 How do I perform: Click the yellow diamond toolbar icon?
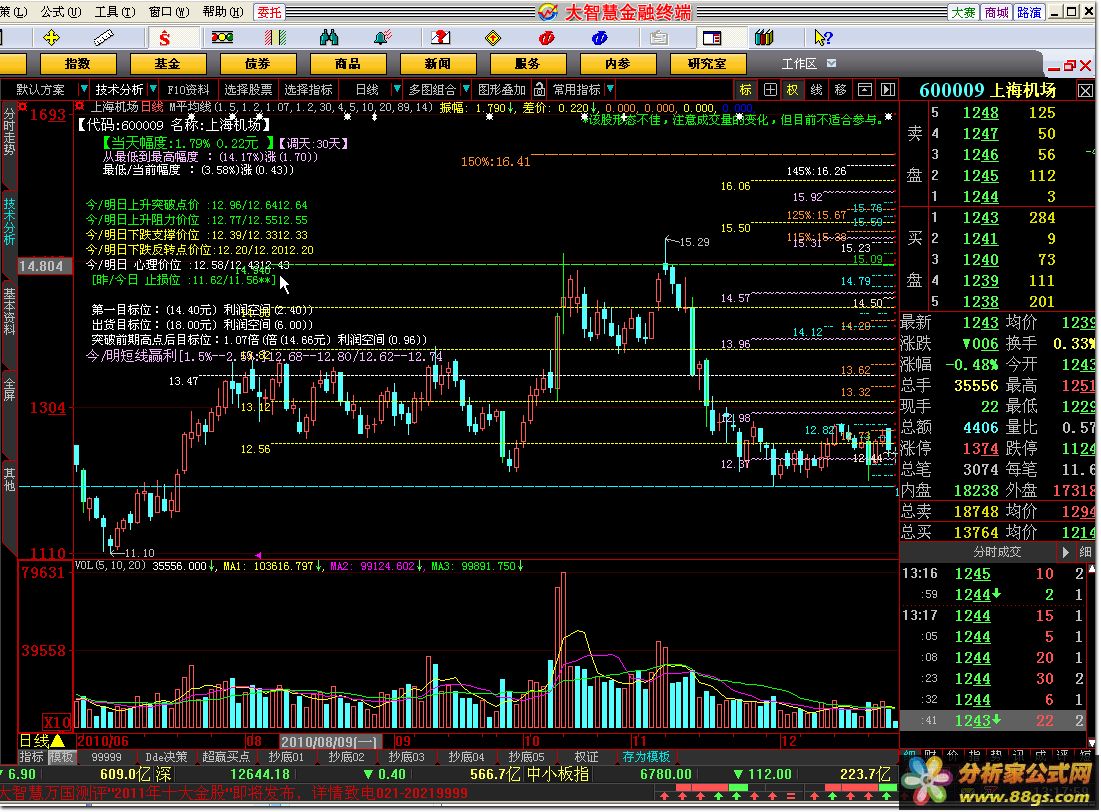click(493, 37)
